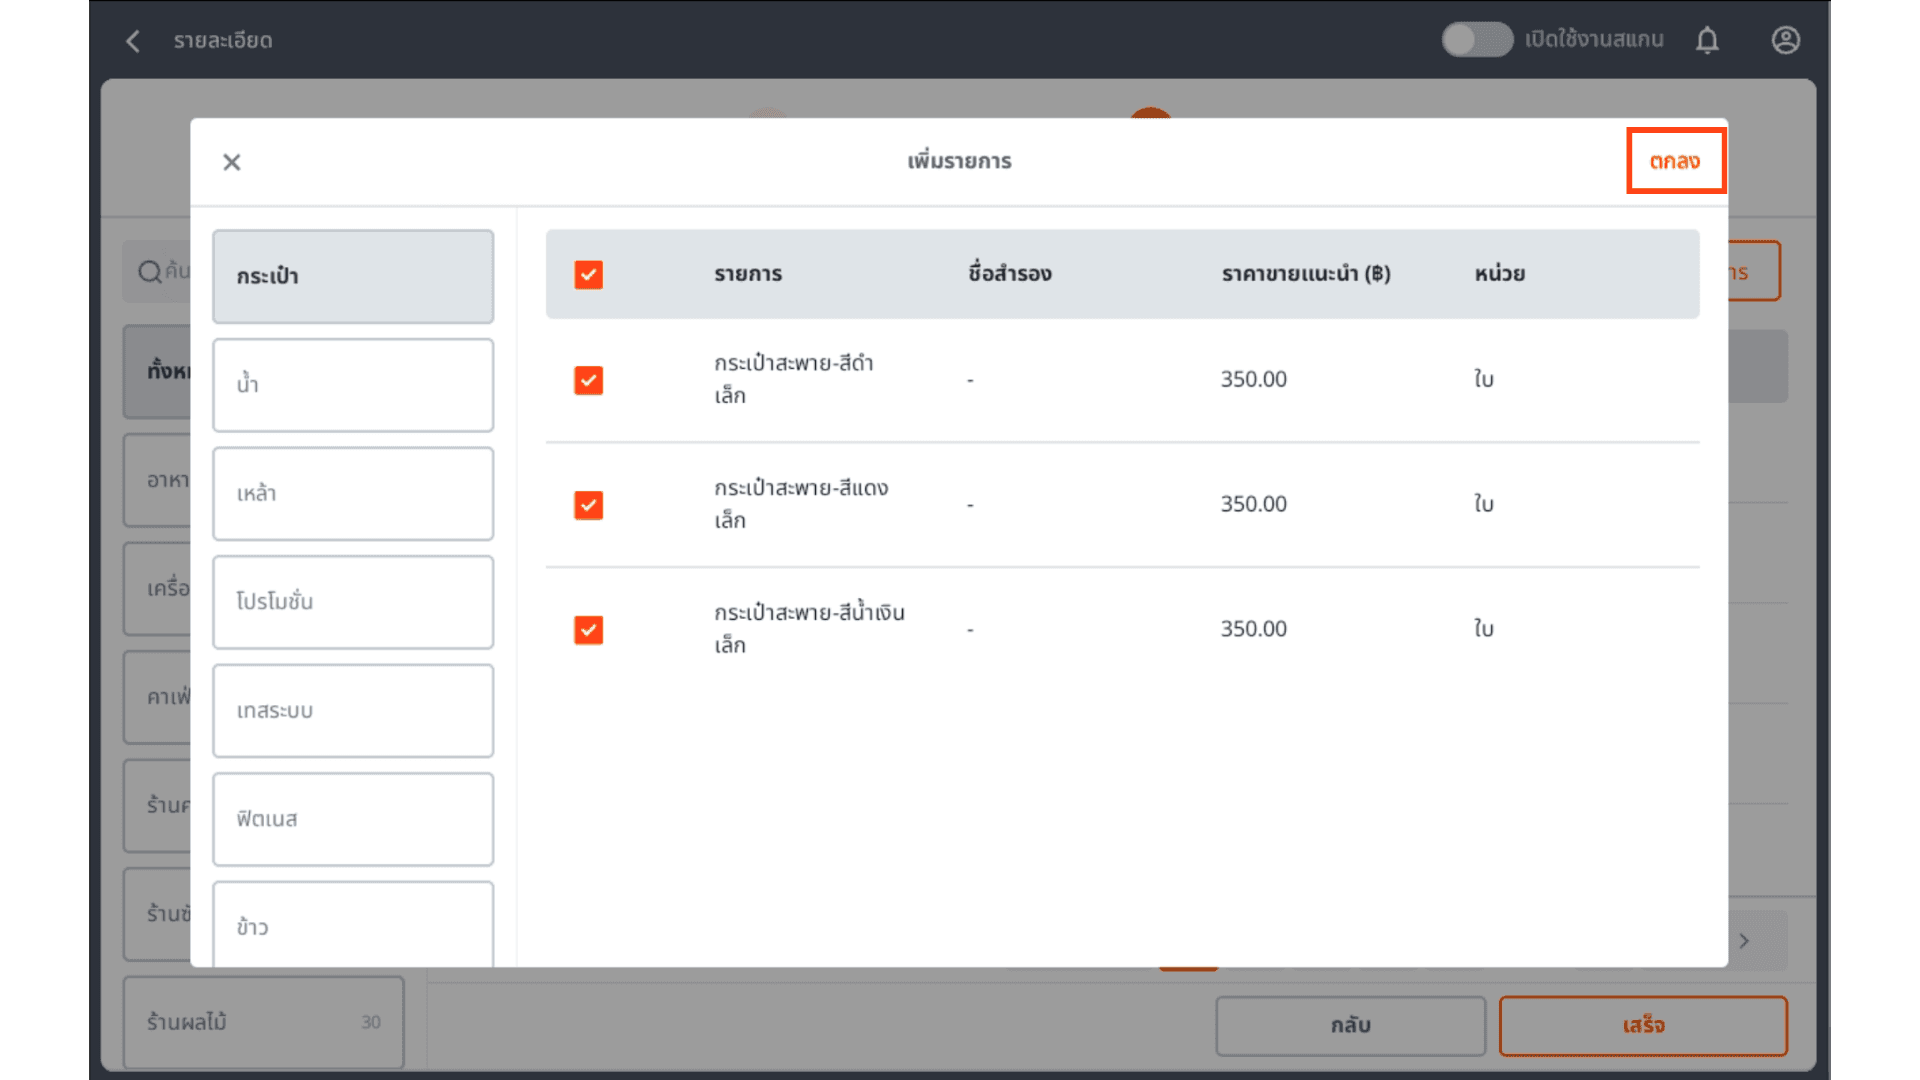Click the เสร็จ button

coord(1642,1026)
